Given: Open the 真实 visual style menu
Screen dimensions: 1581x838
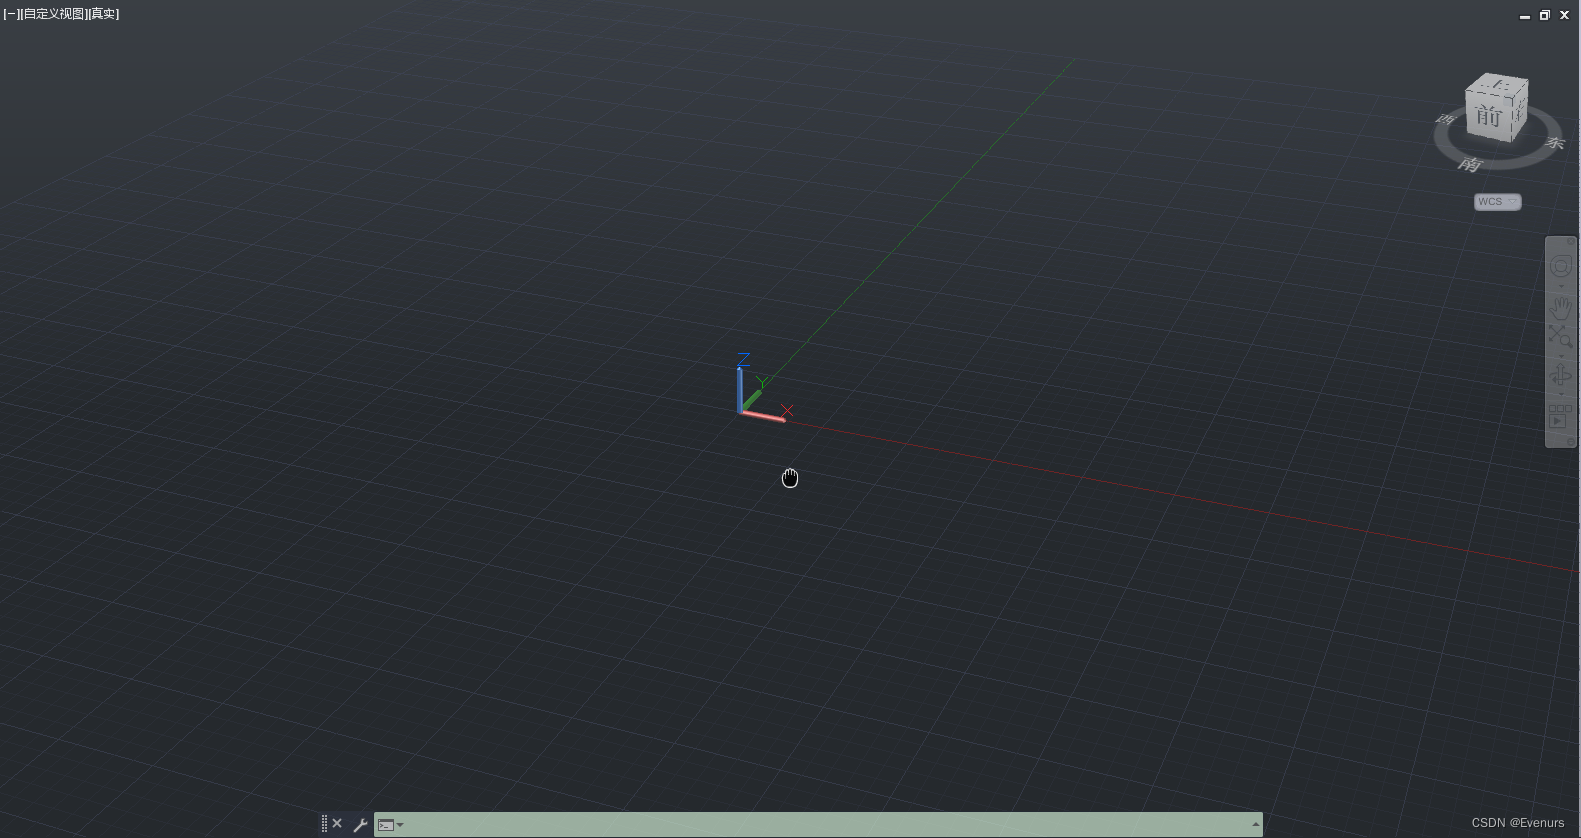Looking at the screenshot, I should 104,14.
